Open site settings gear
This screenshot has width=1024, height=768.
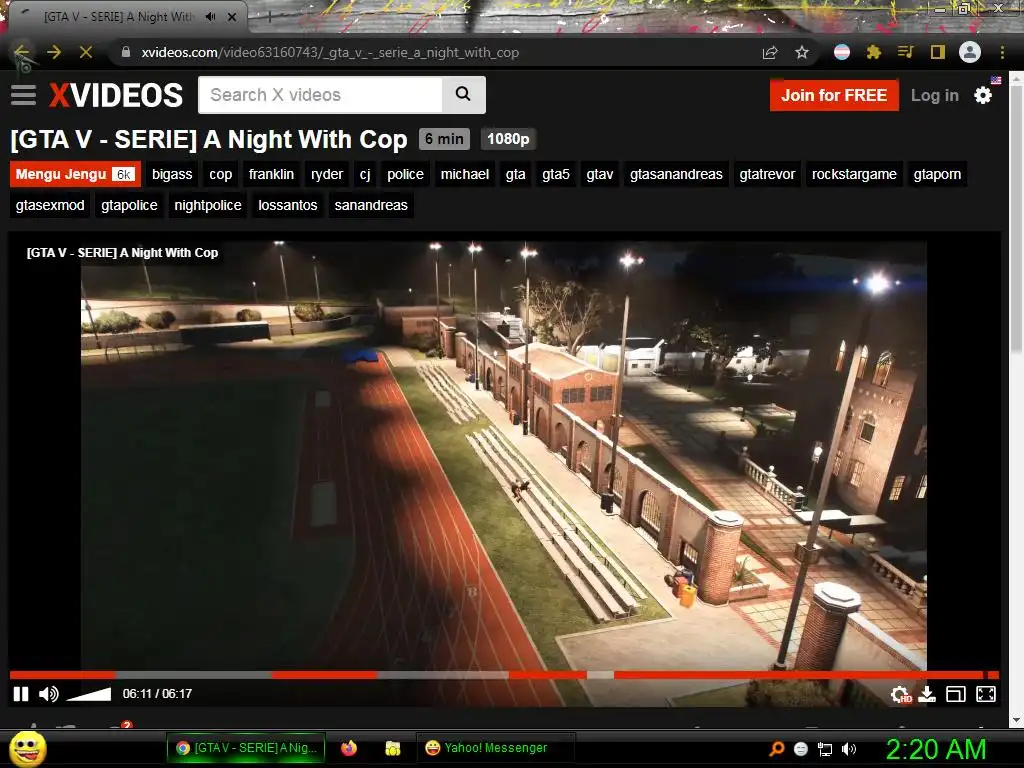click(983, 95)
